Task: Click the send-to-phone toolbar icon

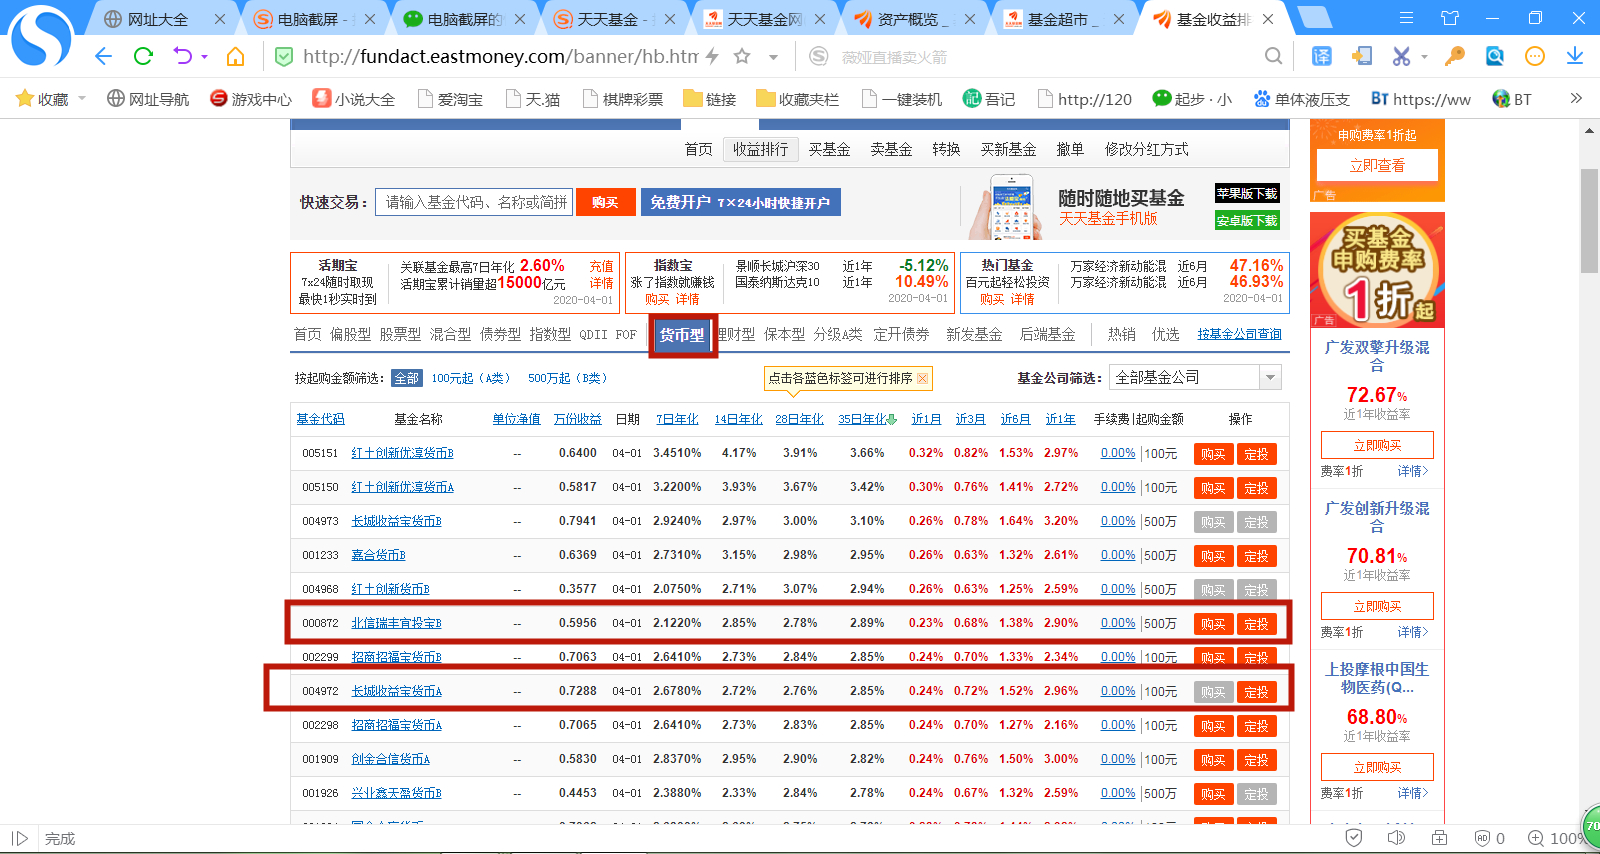Action: (1362, 57)
